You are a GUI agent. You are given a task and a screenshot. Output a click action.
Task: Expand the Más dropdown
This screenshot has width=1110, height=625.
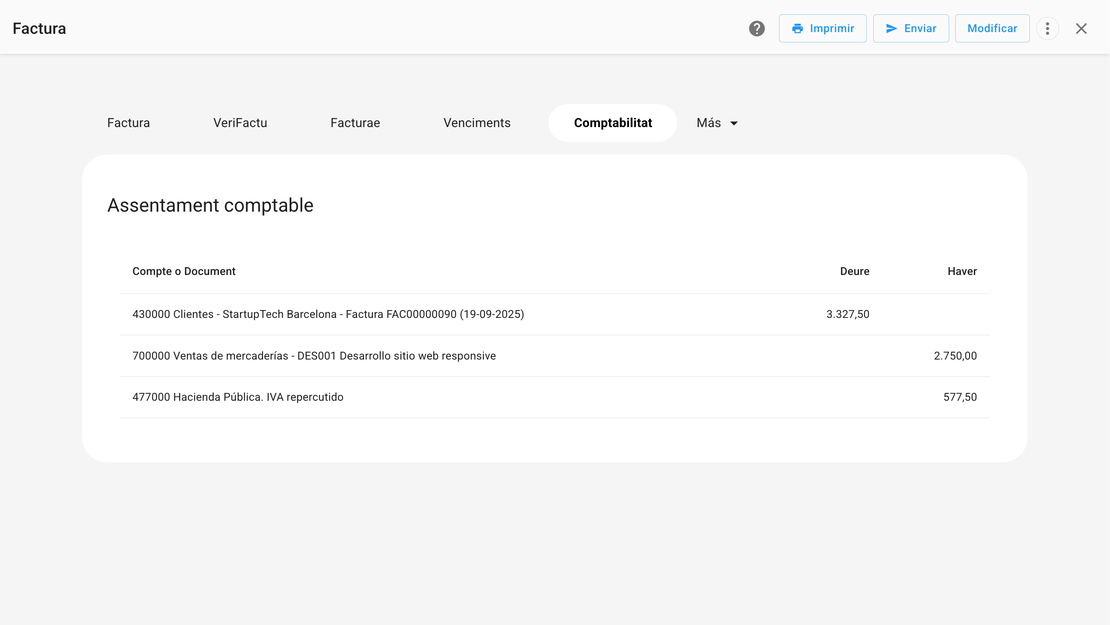tap(717, 123)
